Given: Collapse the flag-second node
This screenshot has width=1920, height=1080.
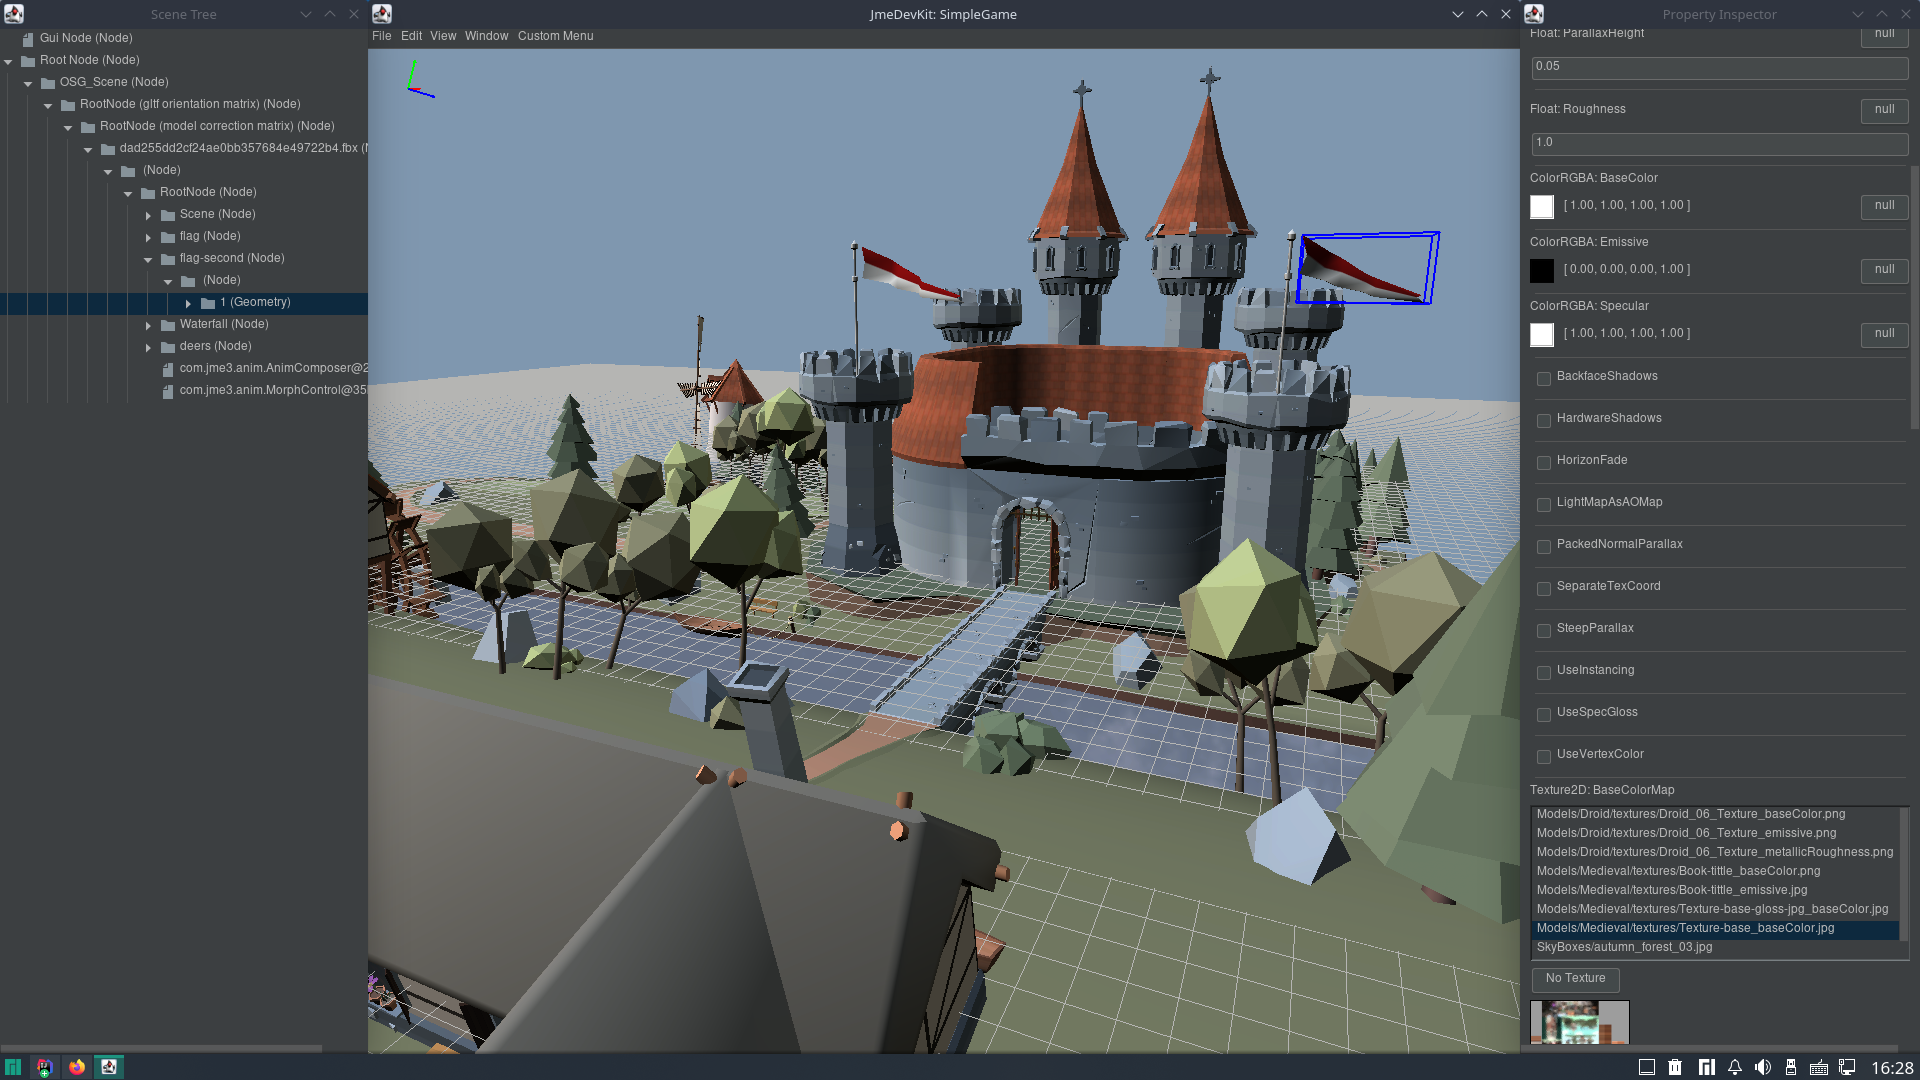Looking at the screenshot, I should click(x=148, y=259).
